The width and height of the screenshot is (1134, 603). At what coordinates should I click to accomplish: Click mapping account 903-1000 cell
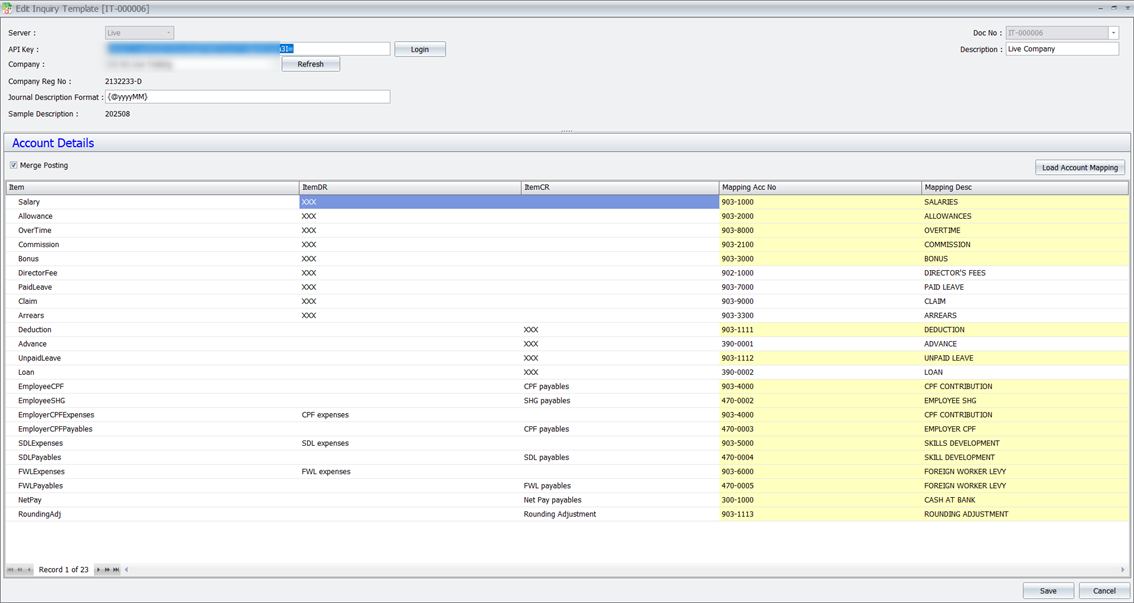tap(820, 202)
